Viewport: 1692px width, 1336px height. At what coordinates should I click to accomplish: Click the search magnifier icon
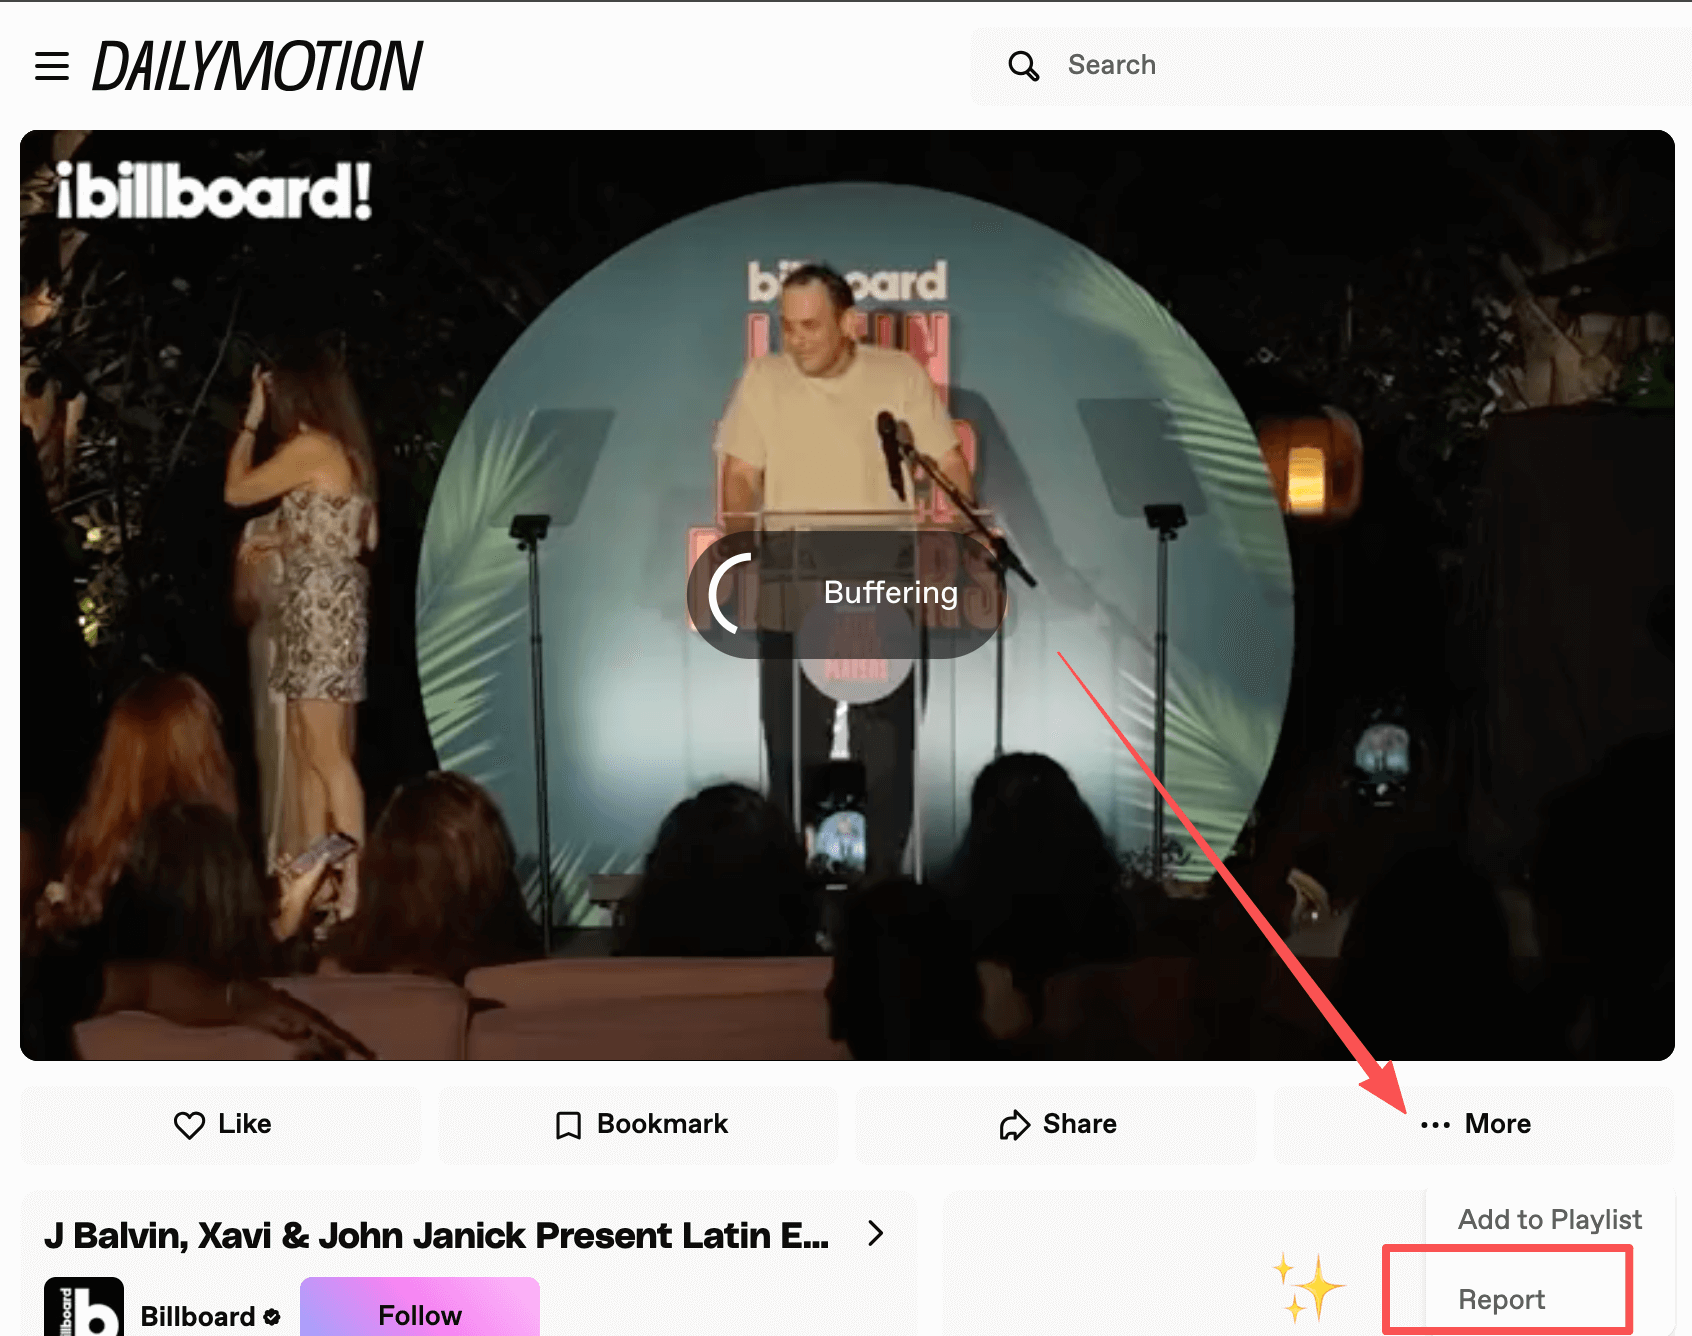point(1024,65)
